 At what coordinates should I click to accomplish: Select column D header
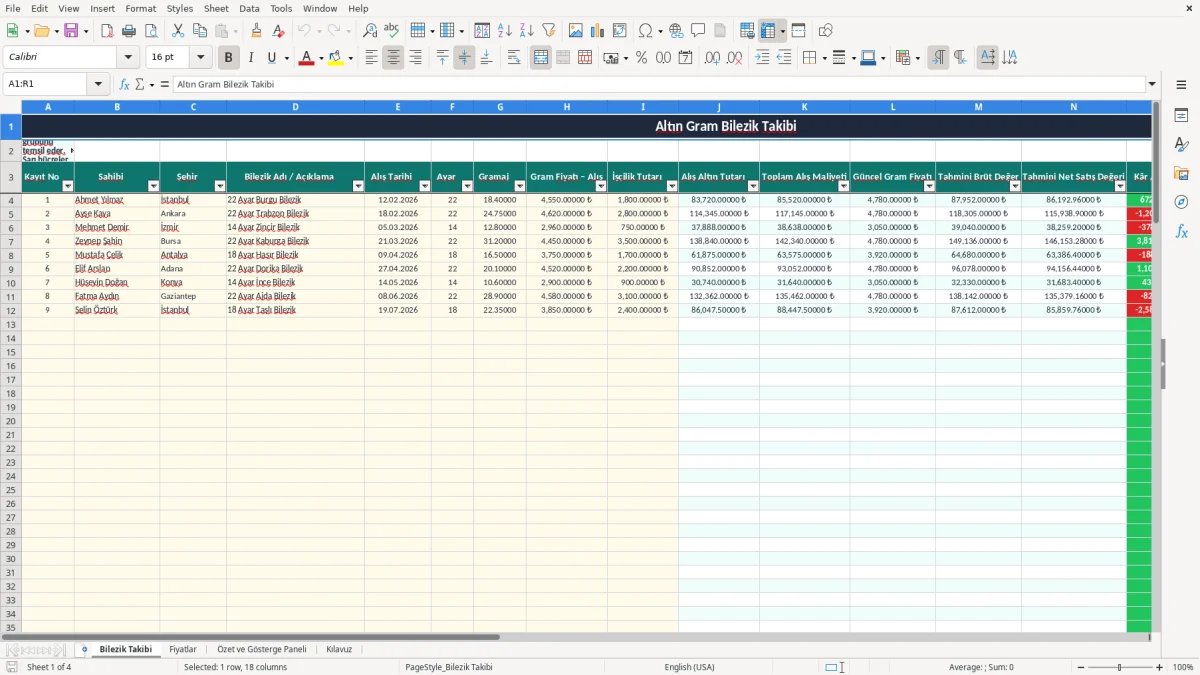(x=295, y=106)
